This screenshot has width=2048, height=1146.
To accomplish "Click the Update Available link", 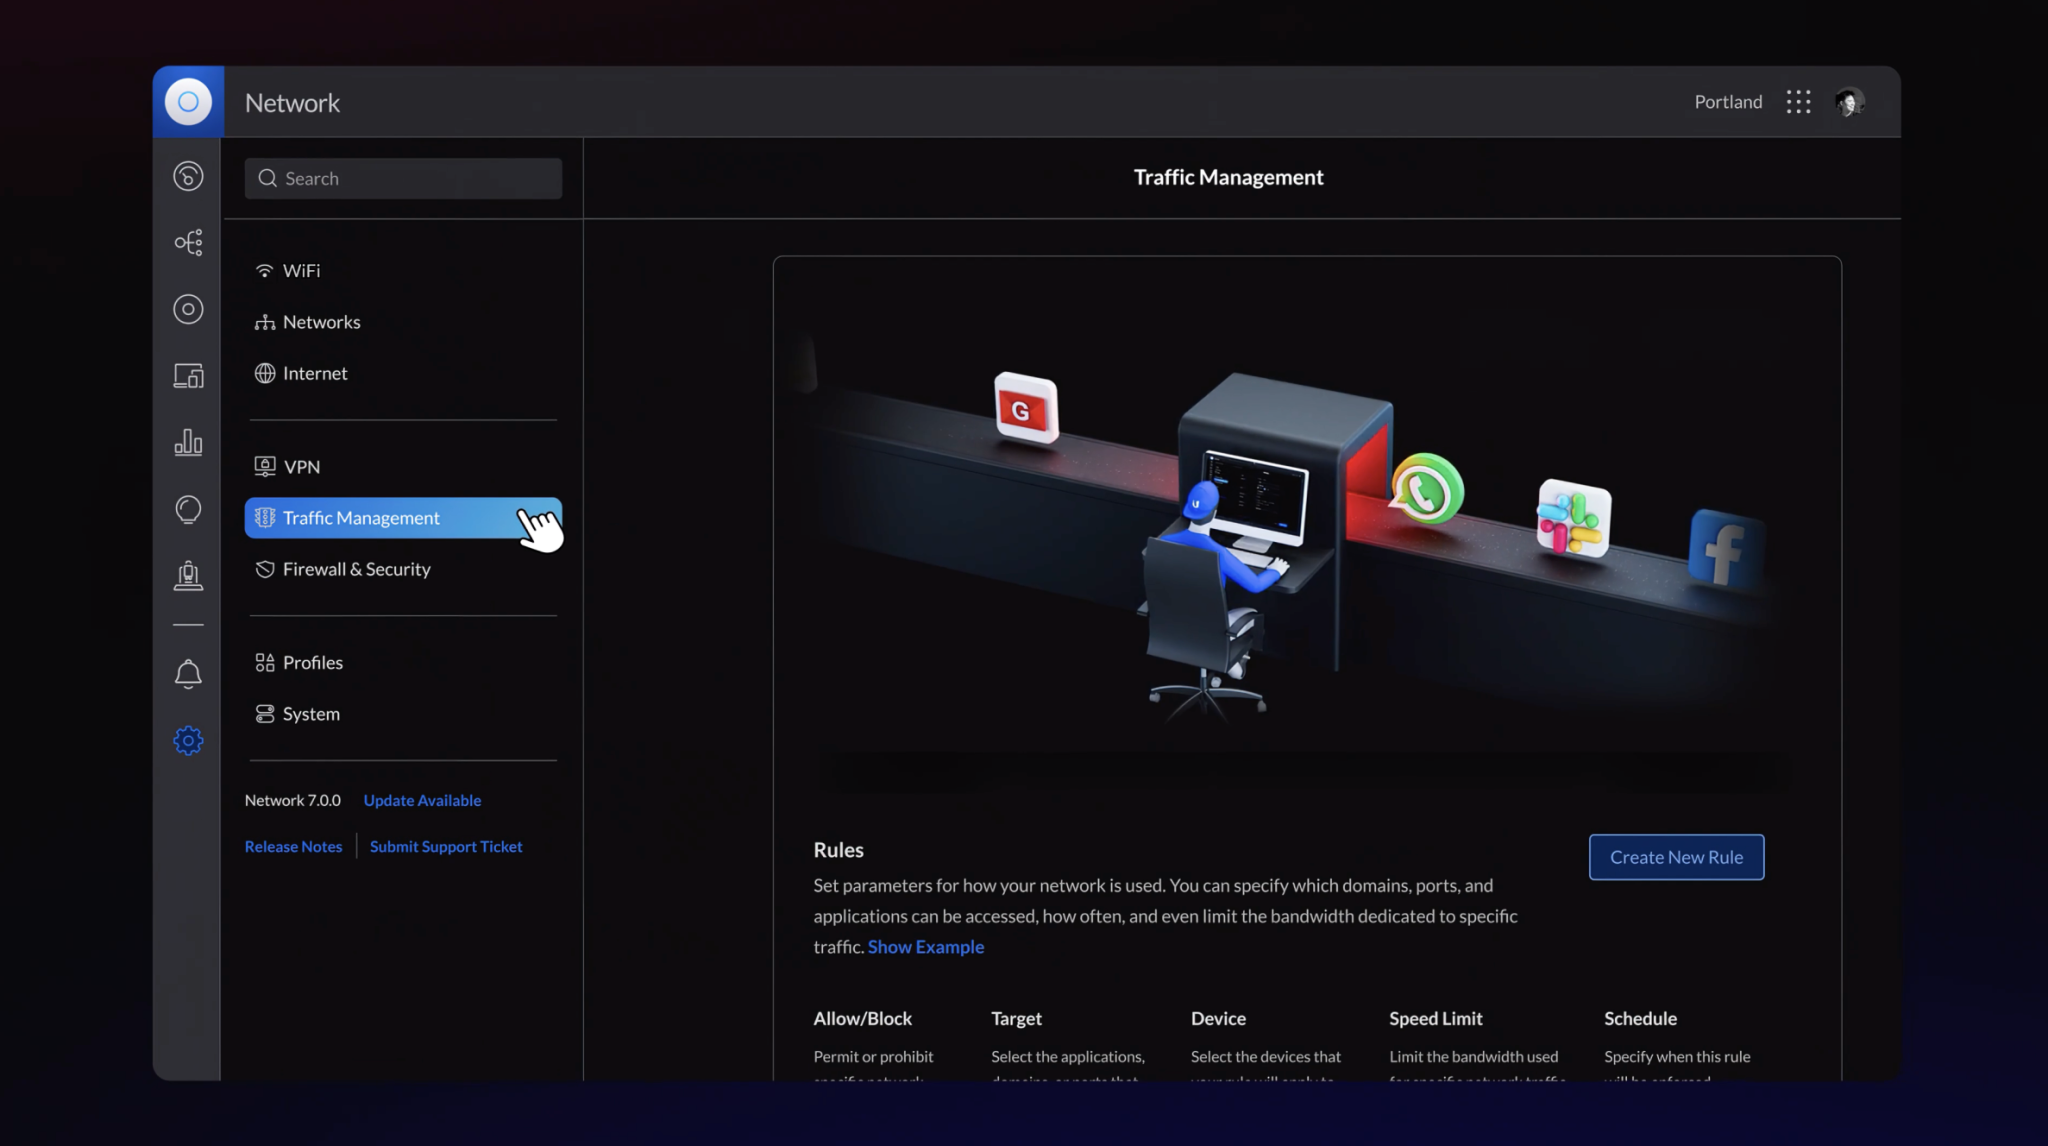I will 422,801.
